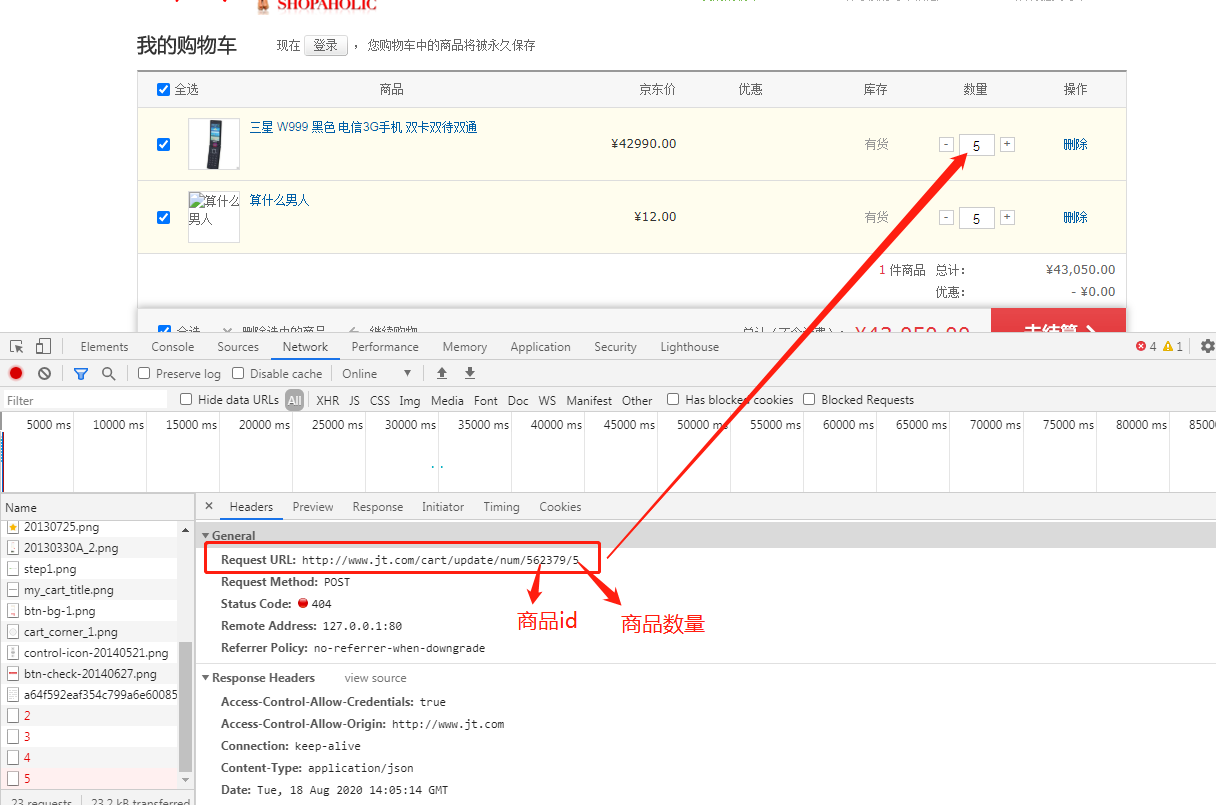Filter requests by Img type
Screen dimensions: 1216x805
410,400
